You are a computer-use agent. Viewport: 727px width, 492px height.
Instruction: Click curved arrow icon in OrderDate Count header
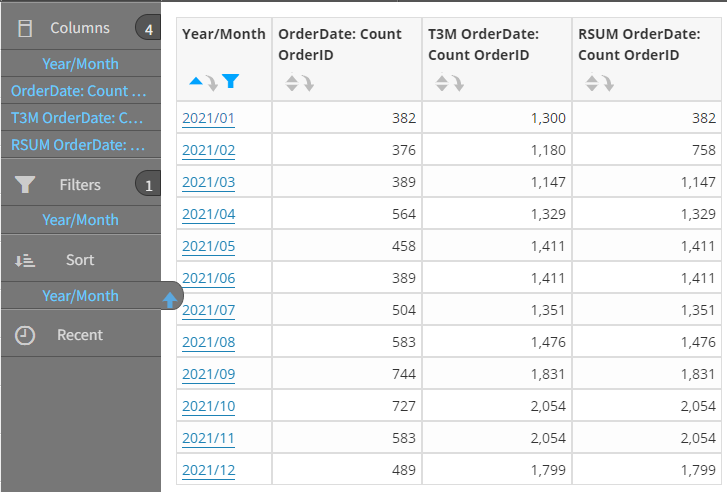click(x=308, y=83)
